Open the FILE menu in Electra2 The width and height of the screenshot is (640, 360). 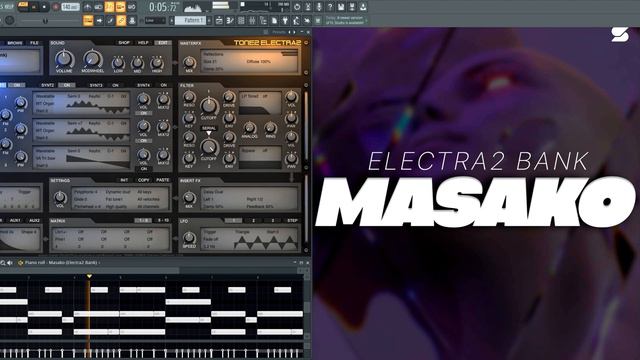pos(34,43)
